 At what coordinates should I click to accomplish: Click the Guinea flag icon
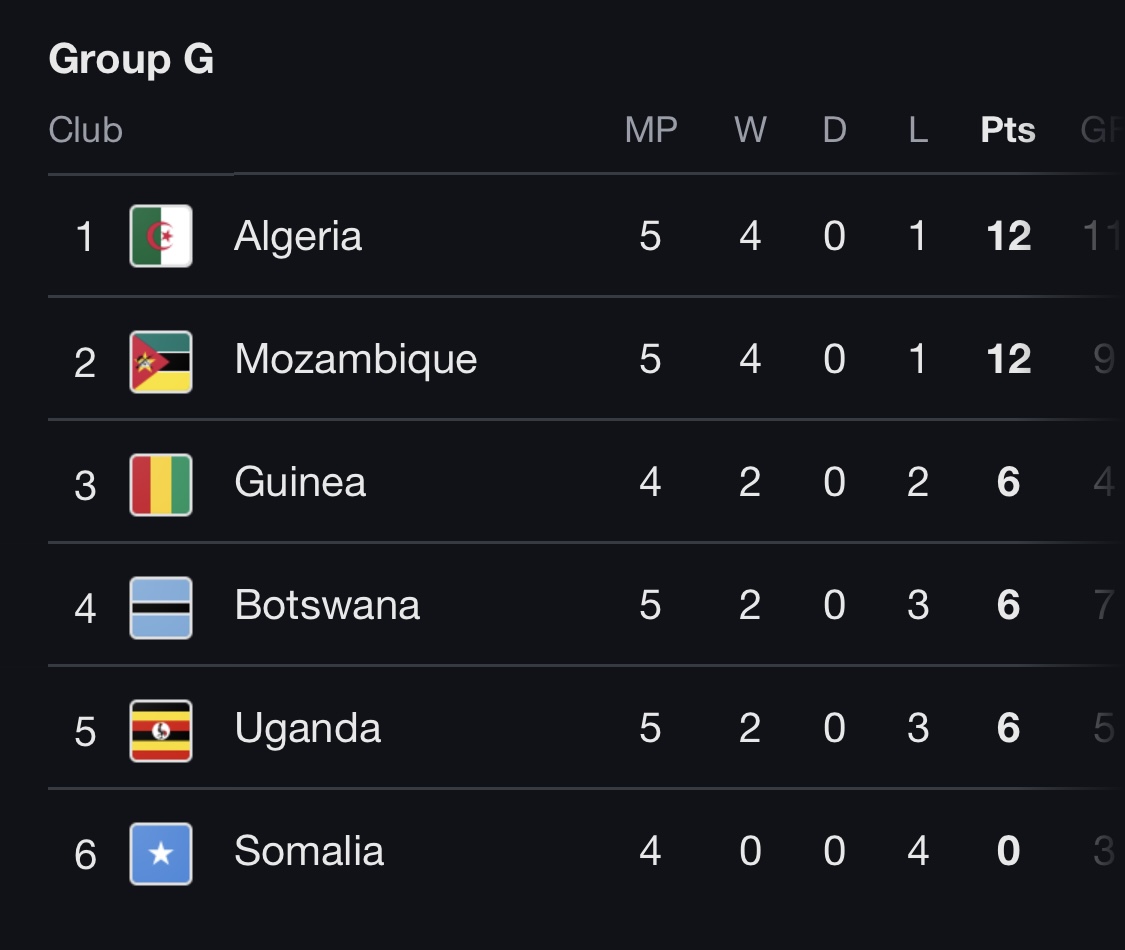(x=161, y=484)
